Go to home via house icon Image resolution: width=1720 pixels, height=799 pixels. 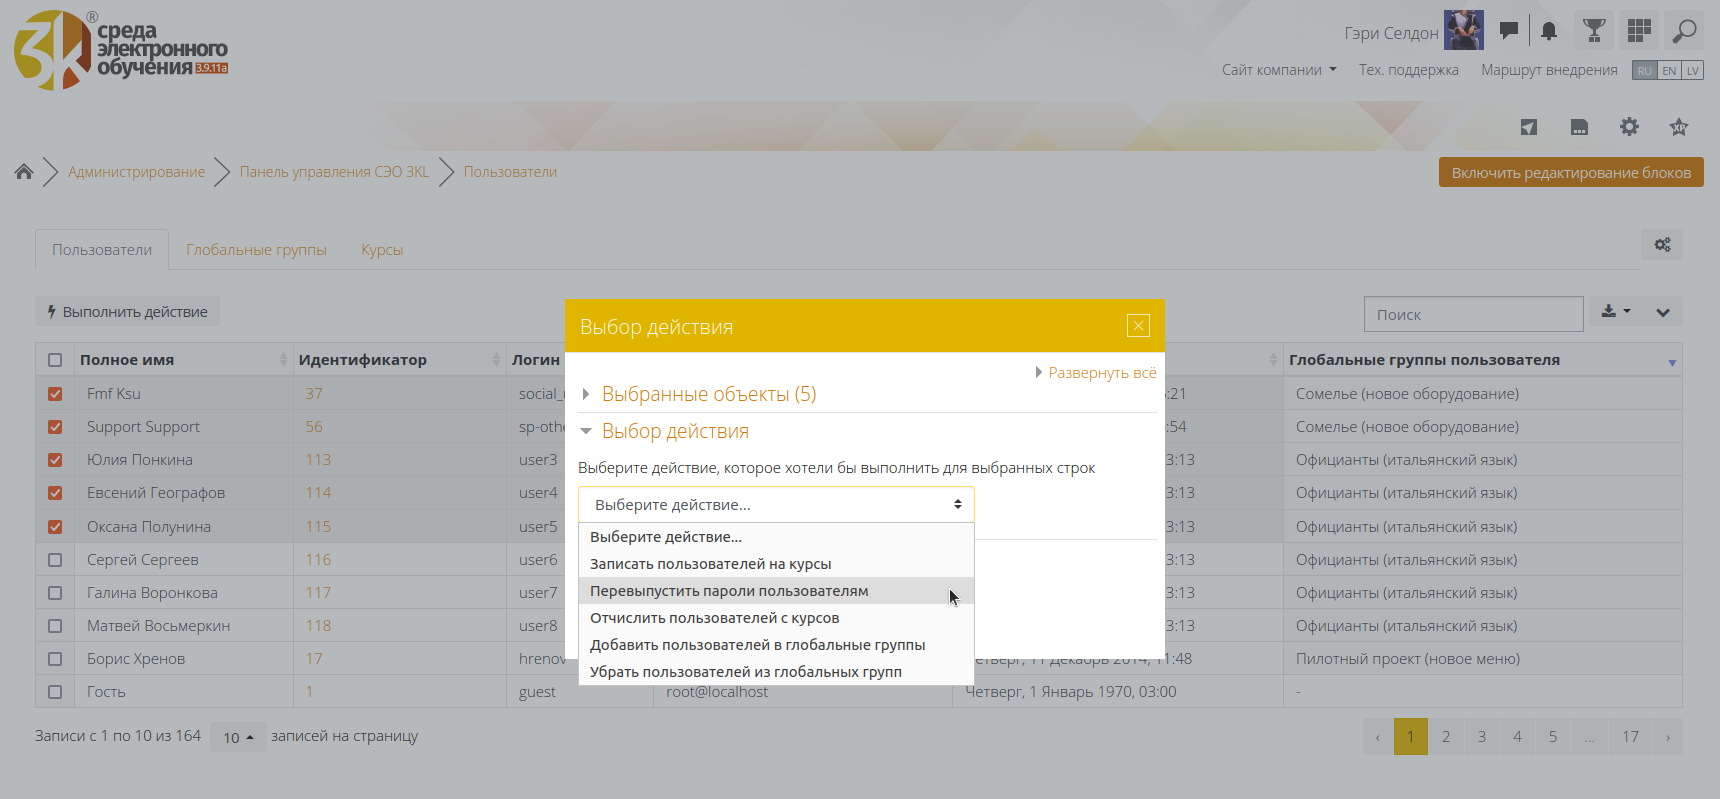click(24, 172)
